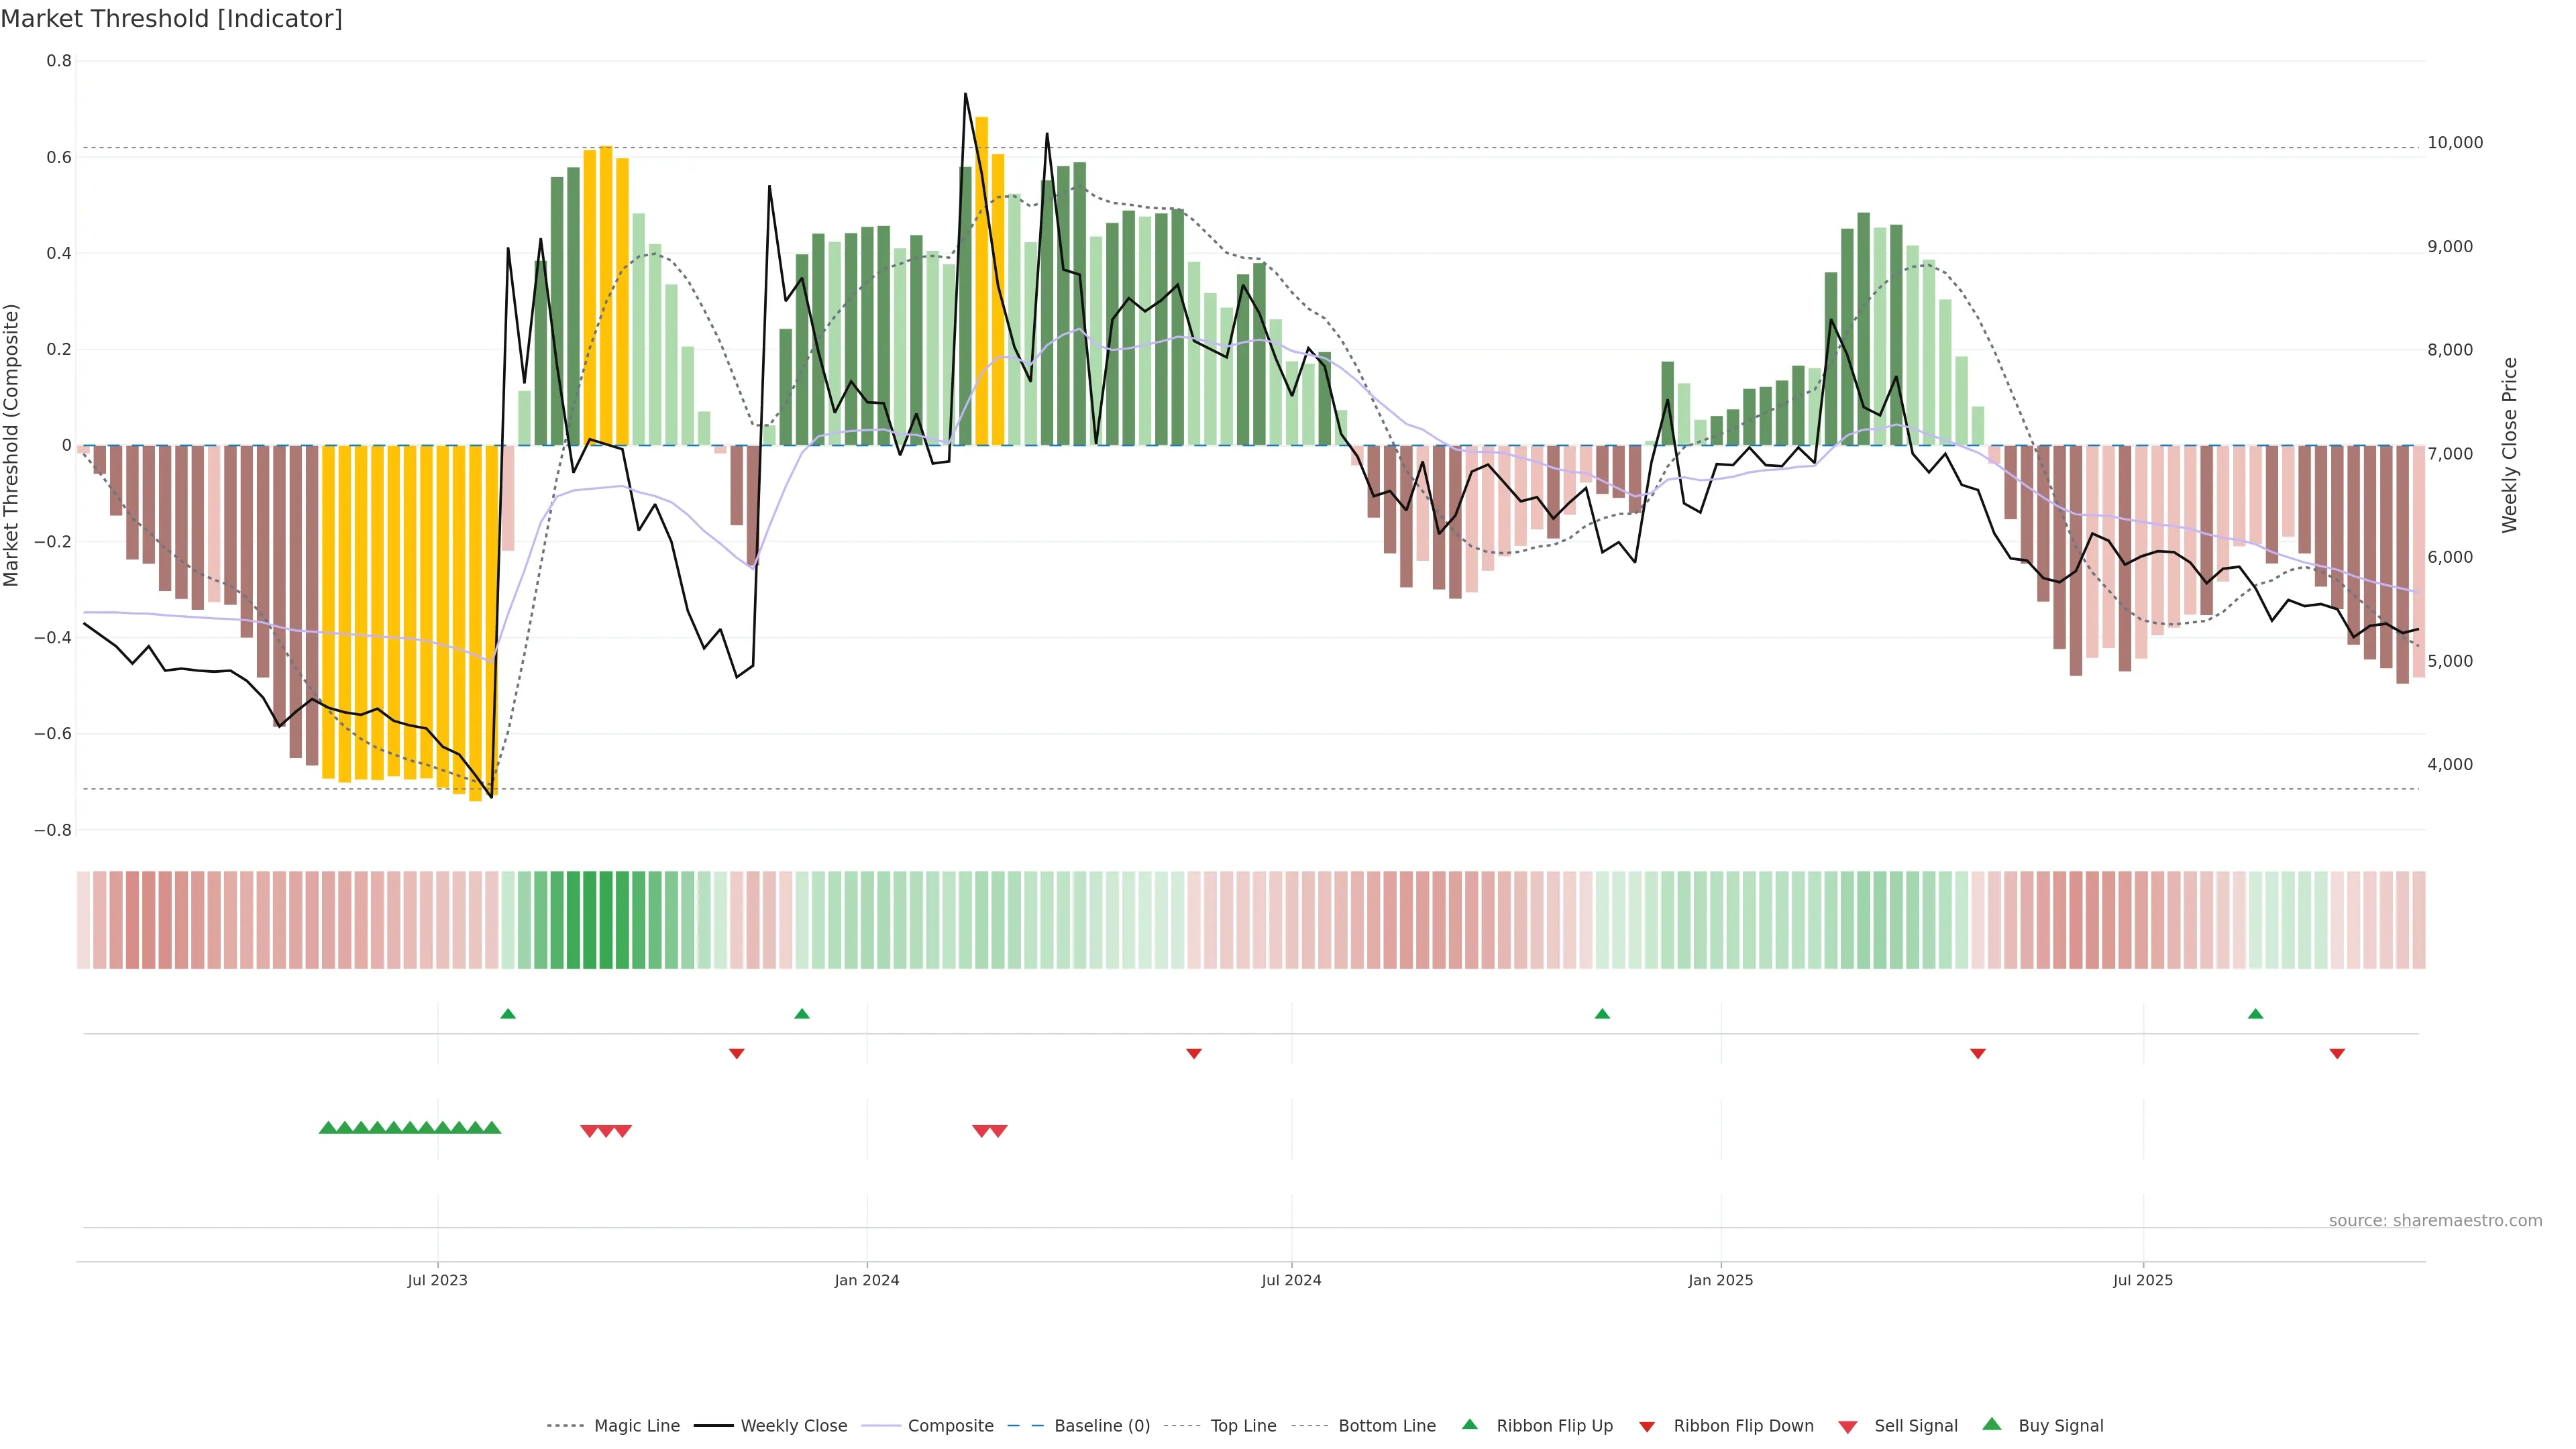This screenshot has height=1449, width=2576.
Task: Click the first green ribbon flip up marker
Action: pyautogui.click(x=508, y=1014)
